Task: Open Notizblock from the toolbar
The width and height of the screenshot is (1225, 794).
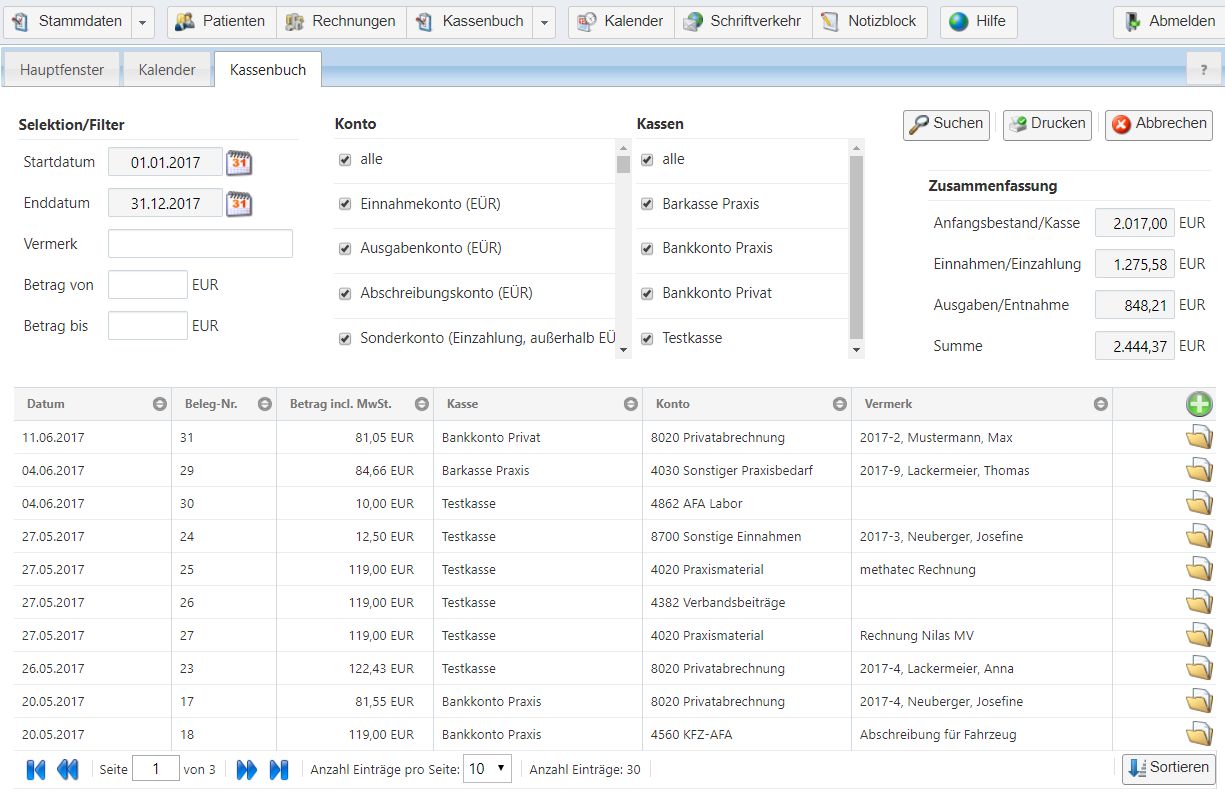Action: click(869, 21)
